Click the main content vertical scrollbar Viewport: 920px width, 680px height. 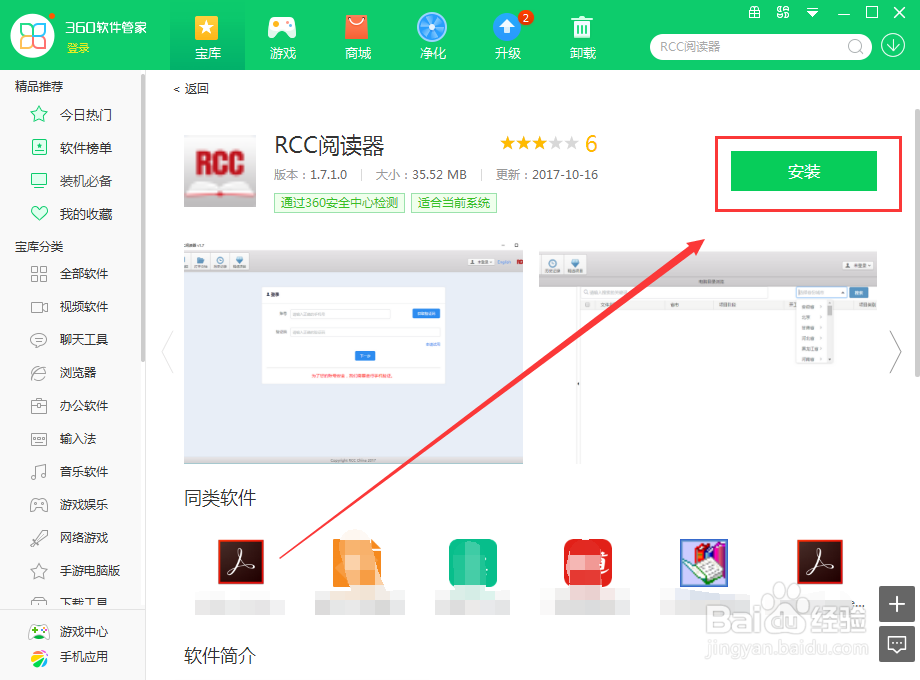tap(917, 243)
